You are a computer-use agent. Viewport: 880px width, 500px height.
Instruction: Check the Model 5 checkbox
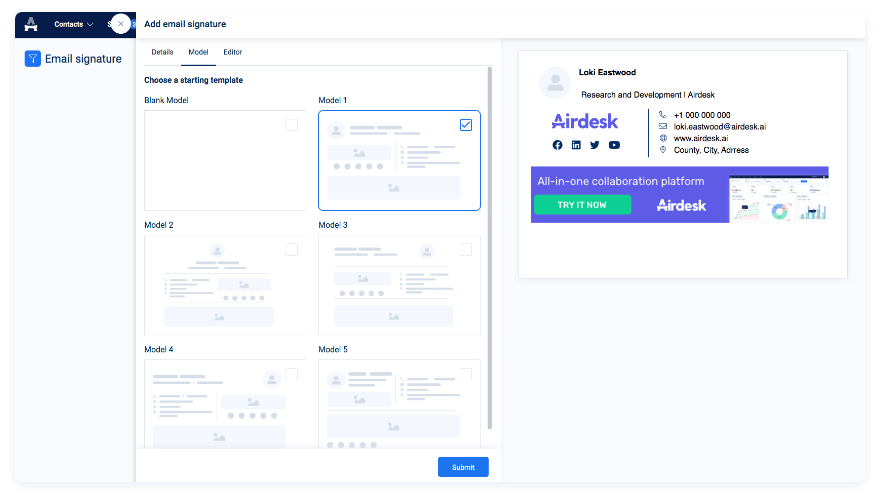(466, 374)
